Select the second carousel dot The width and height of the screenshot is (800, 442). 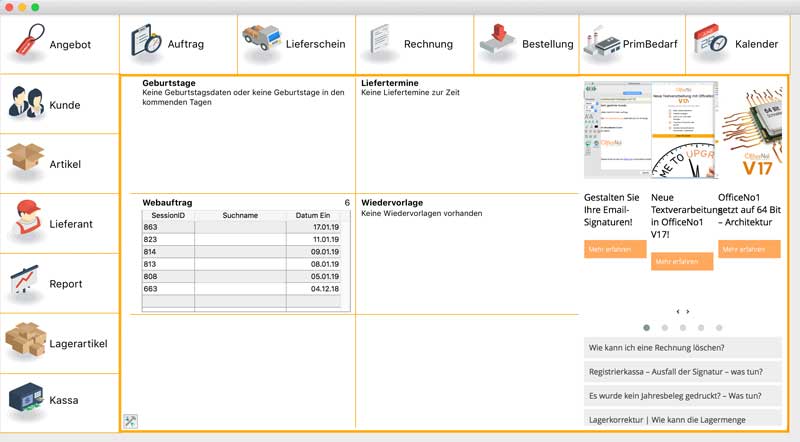point(664,328)
